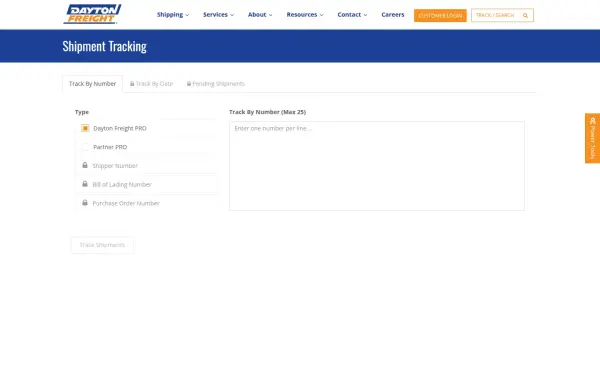Click the search magnifier icon in header

point(525,15)
